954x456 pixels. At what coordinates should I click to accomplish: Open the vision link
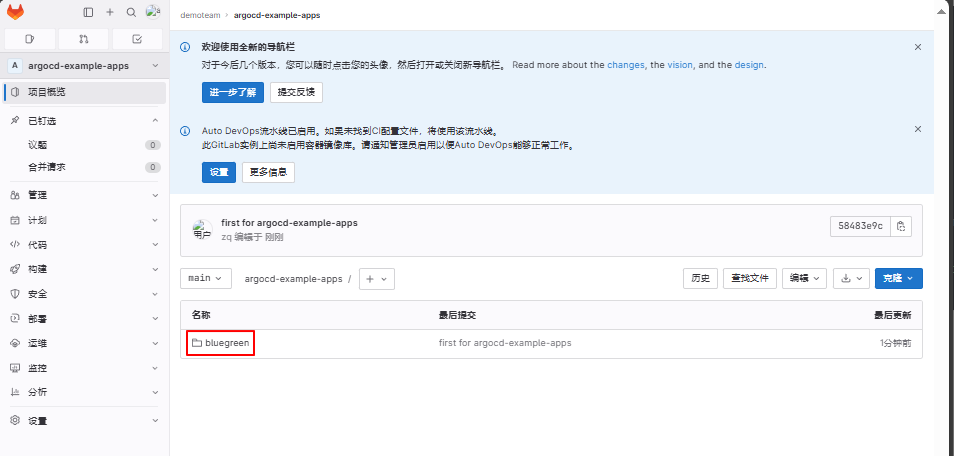tap(680, 65)
